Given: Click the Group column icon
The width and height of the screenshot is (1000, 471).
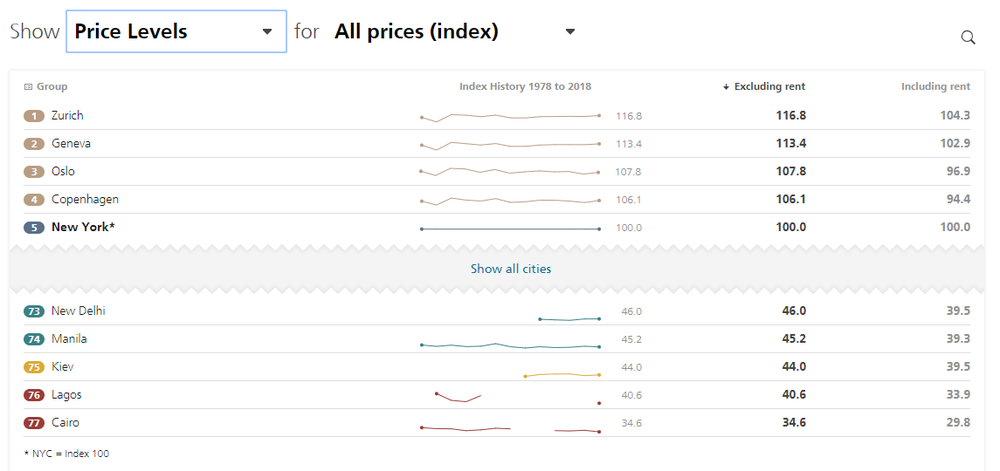Looking at the screenshot, I should pos(28,87).
